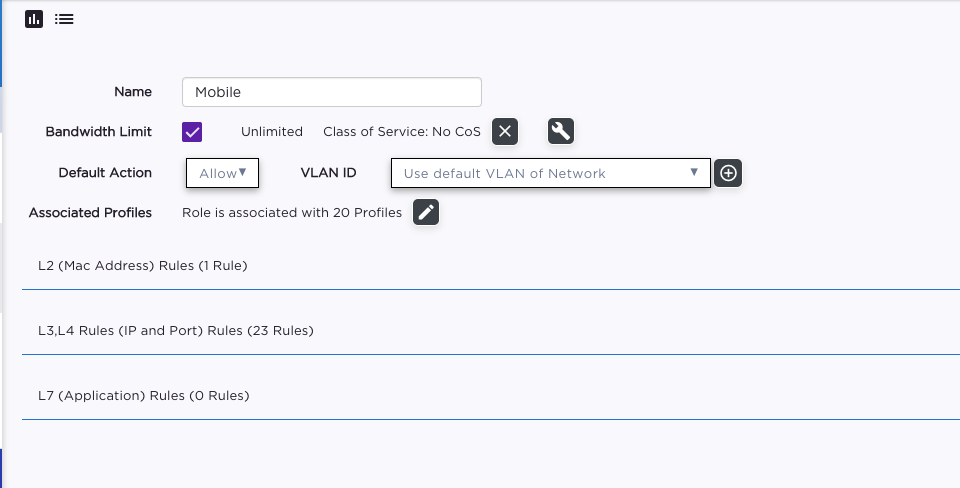Screen dimensions: 960x488
Task: Click the Unlimited bandwidth label
Action: pos(271,132)
